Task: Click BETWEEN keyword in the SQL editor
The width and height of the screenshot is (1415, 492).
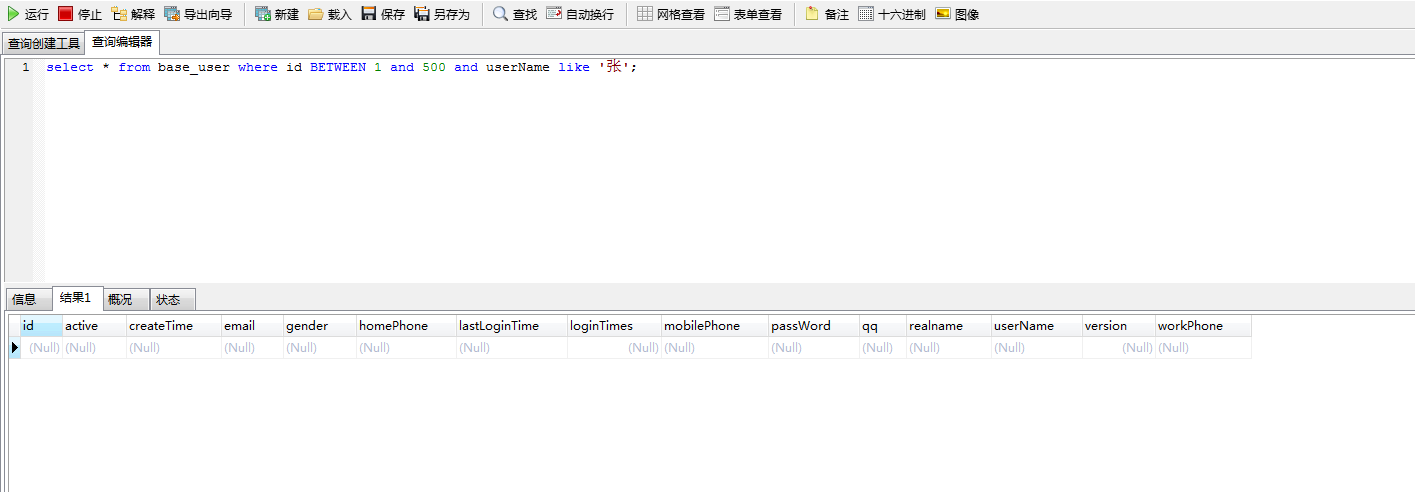Action: click(338, 68)
